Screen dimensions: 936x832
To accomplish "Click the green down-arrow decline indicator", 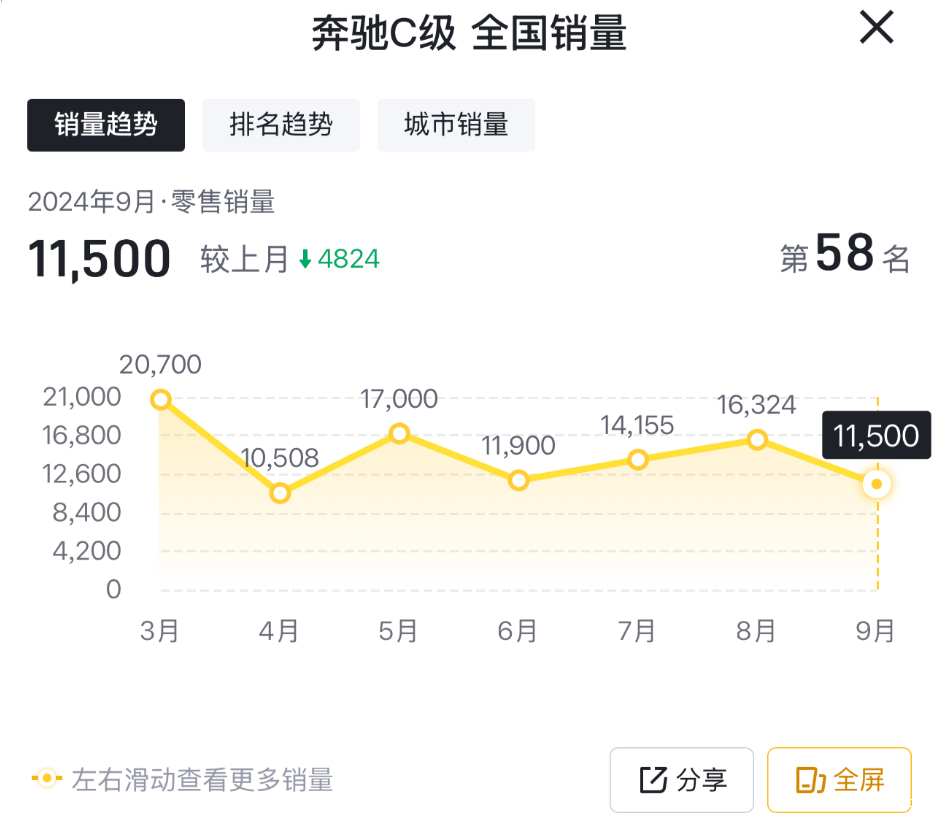I will [x=306, y=260].
